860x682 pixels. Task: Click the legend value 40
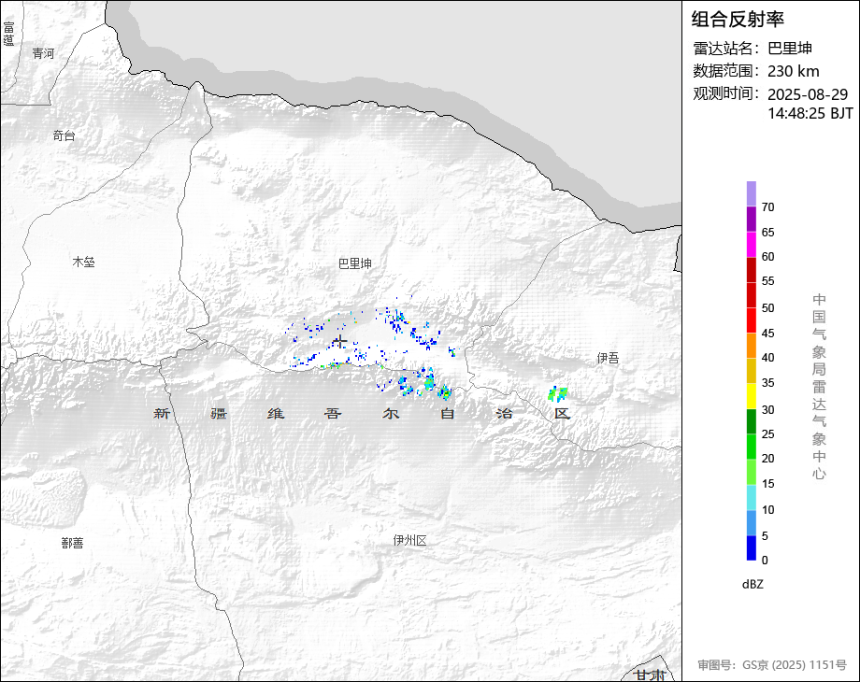[768, 358]
